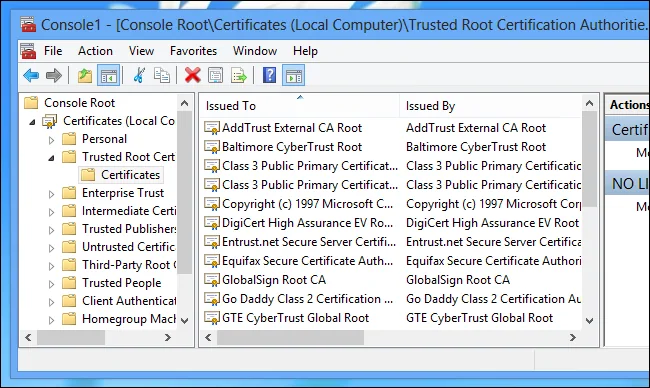
Task: Click certificate list scroll up arrow
Action: [589, 103]
